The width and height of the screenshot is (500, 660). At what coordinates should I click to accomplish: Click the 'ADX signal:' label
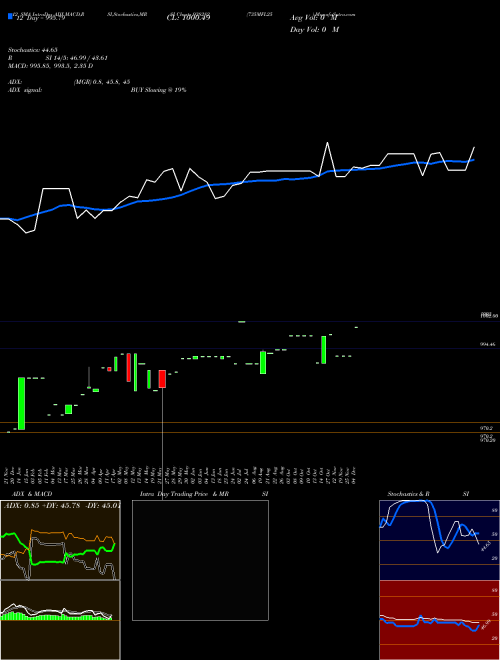[x=25, y=90]
